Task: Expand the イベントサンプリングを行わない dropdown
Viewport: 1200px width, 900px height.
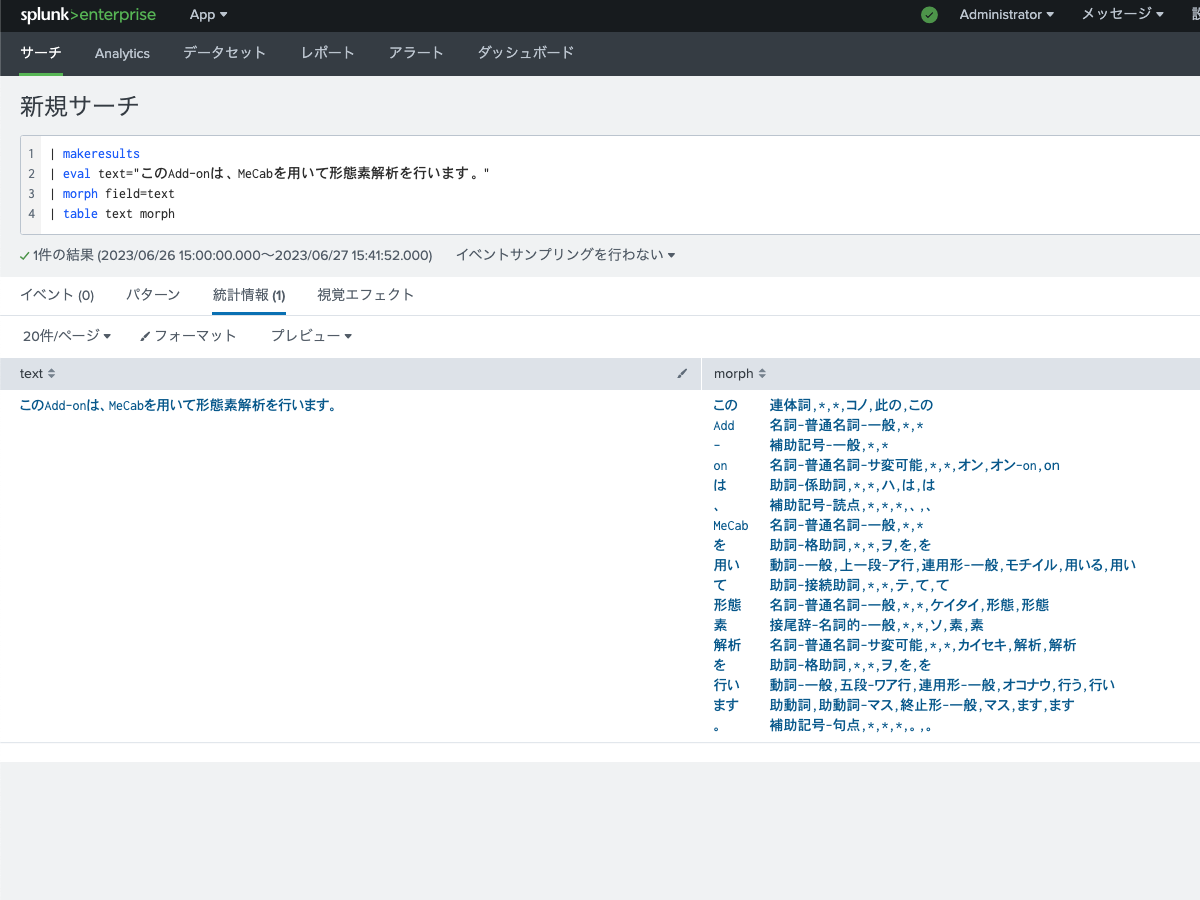Action: tap(565, 255)
